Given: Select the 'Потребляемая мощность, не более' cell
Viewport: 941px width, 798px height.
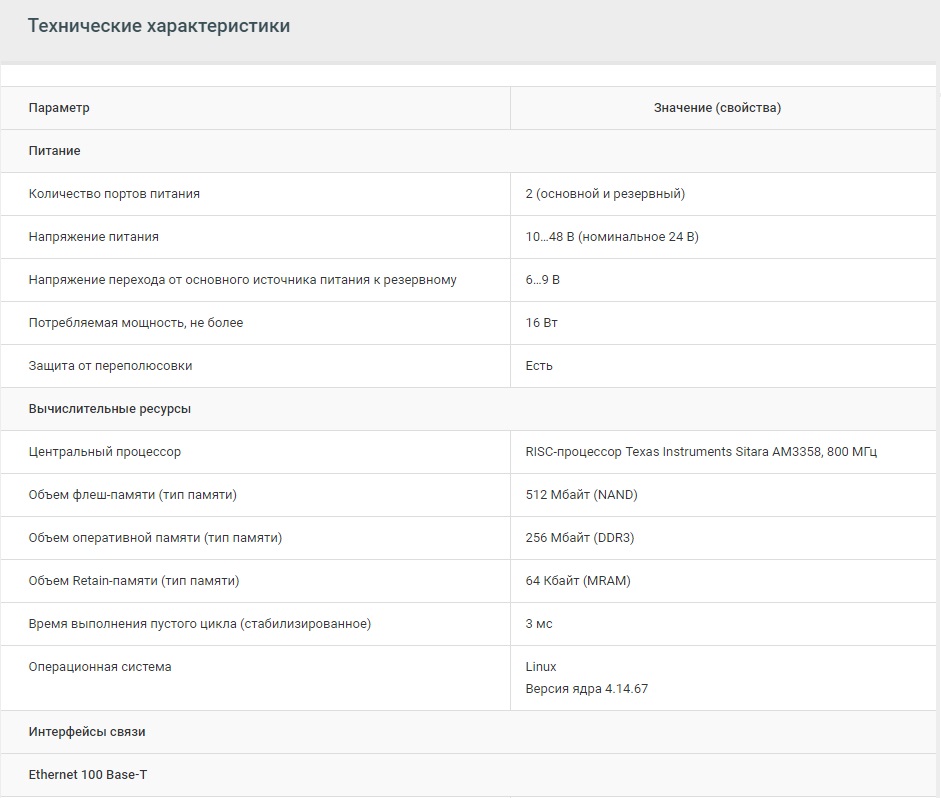Looking at the screenshot, I should pos(136,323).
